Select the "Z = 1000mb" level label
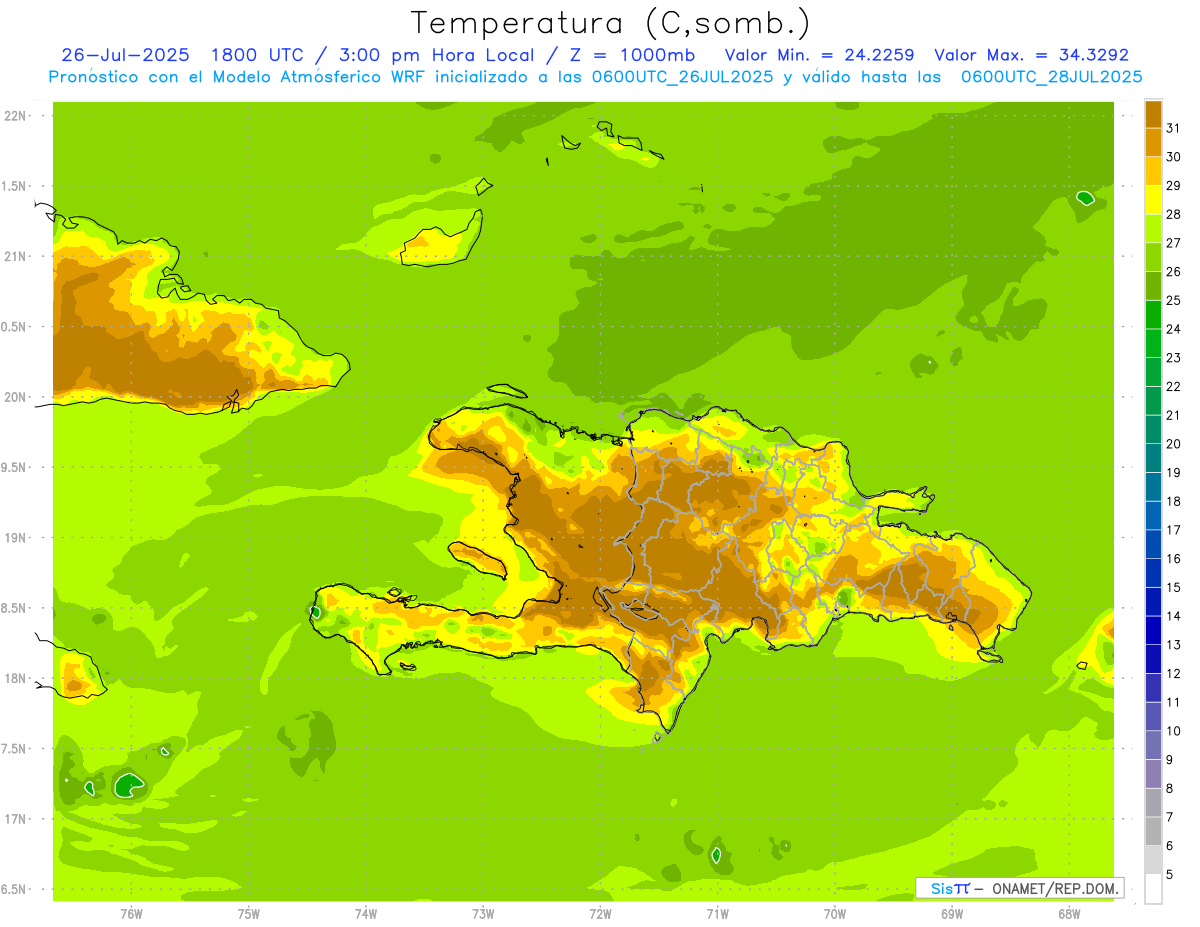The width and height of the screenshot is (1200, 927). click(x=632, y=55)
